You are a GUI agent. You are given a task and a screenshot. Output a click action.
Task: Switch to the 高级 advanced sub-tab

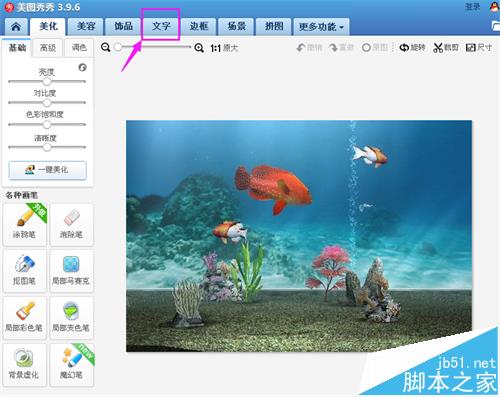(48, 48)
